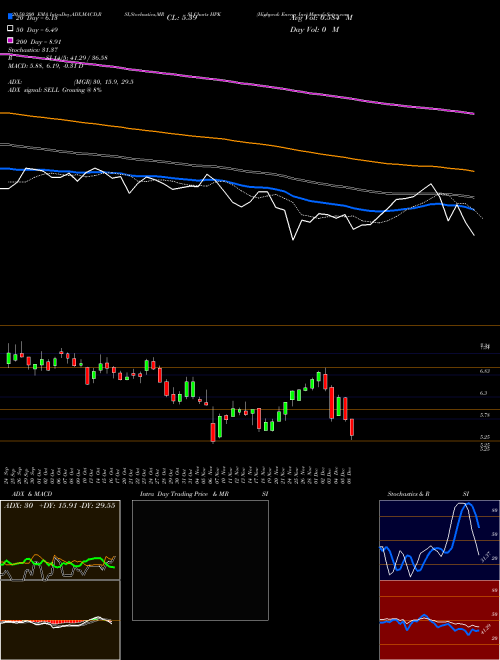The width and height of the screenshot is (500, 660).
Task: Click the 5.78 price axis label
Action: [x=485, y=415]
